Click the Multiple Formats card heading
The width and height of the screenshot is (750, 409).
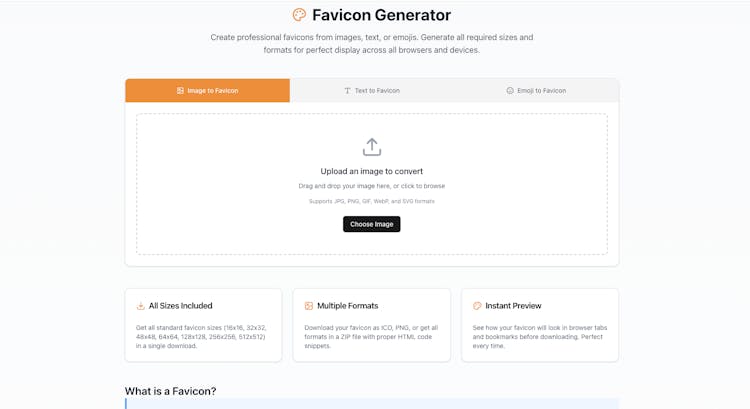tap(348, 306)
